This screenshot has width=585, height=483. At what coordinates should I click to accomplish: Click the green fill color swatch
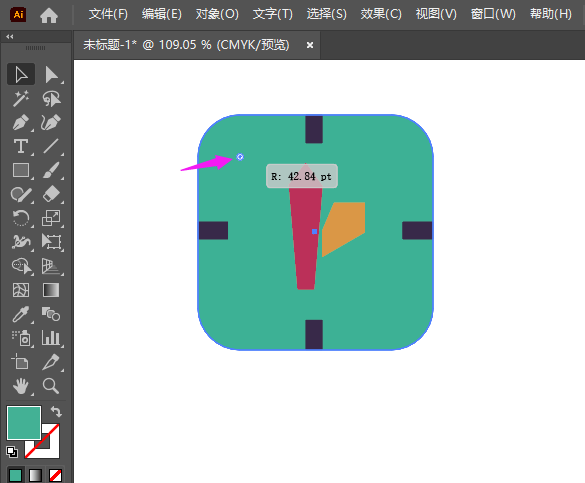click(x=24, y=423)
